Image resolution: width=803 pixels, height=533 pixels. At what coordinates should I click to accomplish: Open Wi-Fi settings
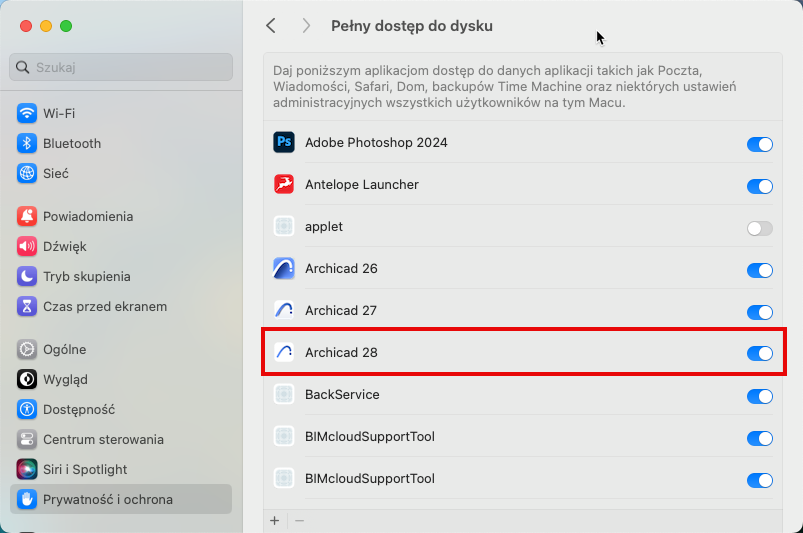coord(121,113)
